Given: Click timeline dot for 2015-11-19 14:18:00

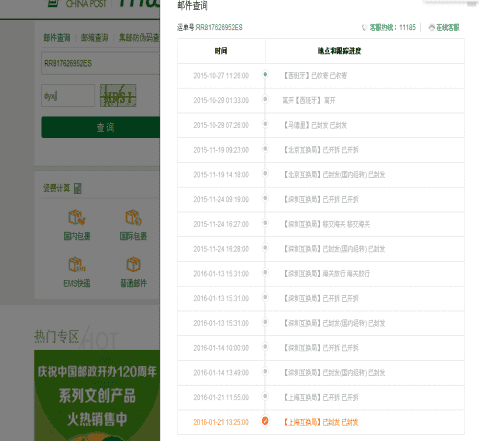Looking at the screenshot, I should tap(265, 173).
